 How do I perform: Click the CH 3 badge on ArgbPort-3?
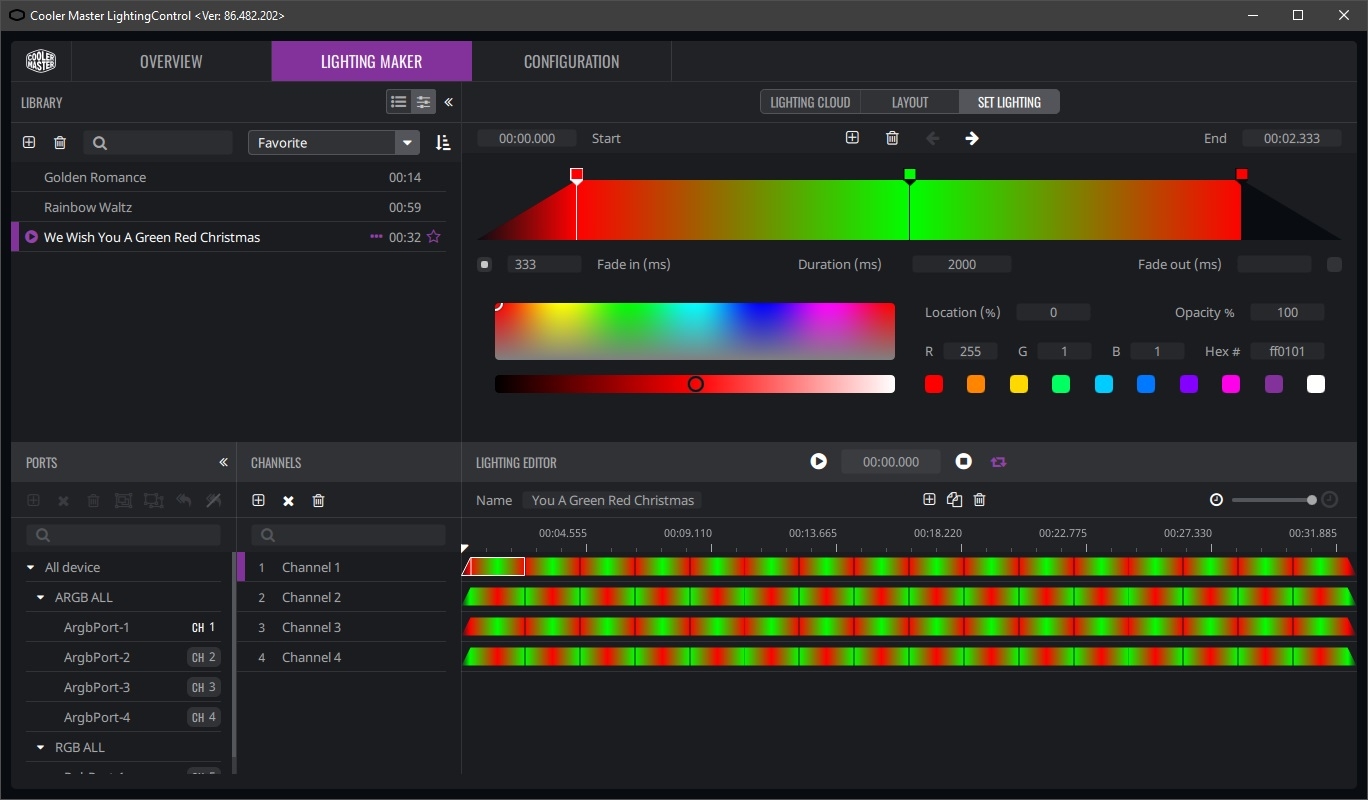(203, 687)
